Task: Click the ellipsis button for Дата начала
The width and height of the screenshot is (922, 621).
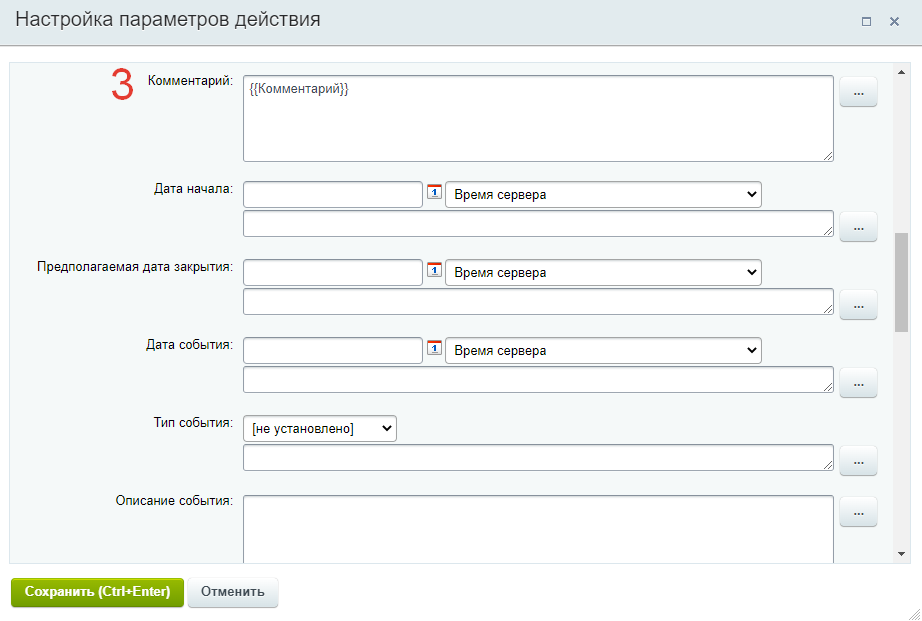Action: click(858, 226)
